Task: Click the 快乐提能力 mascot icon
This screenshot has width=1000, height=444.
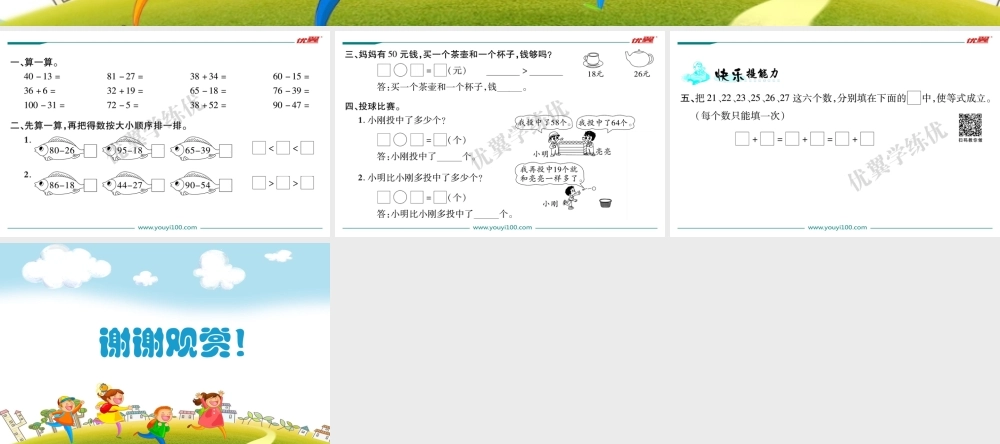Action: pos(693,74)
